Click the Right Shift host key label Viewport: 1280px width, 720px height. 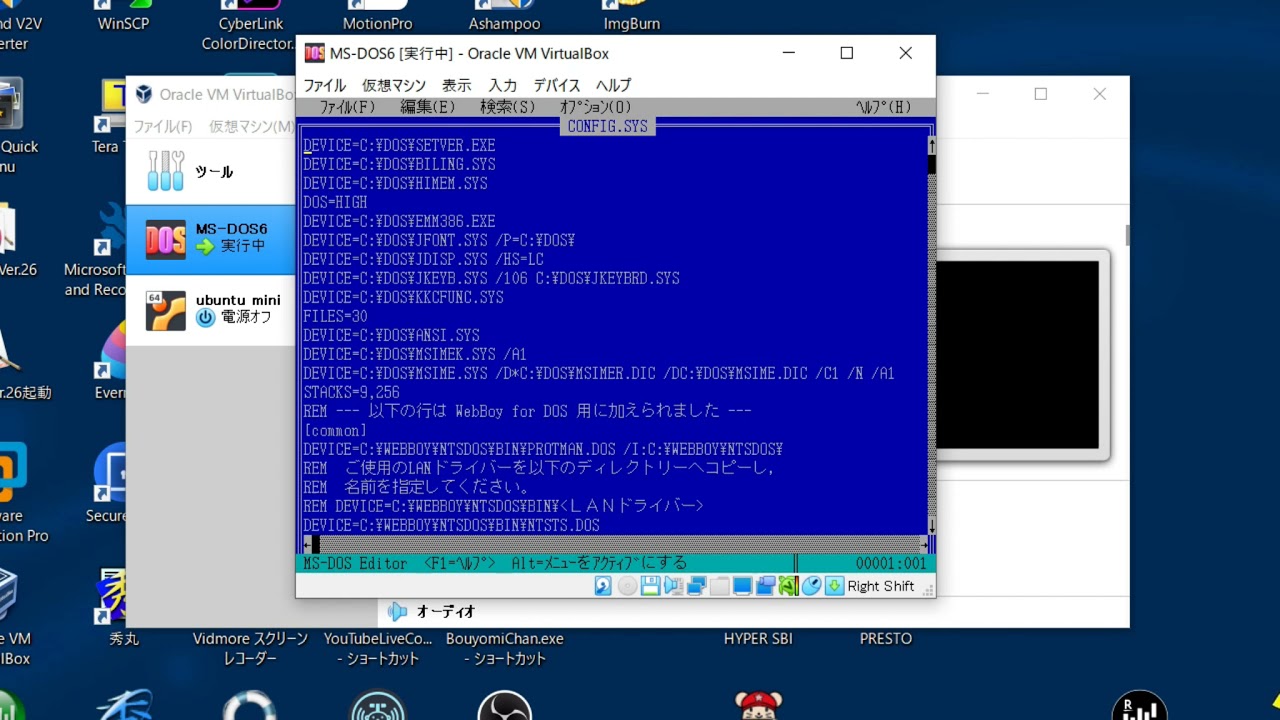point(881,586)
